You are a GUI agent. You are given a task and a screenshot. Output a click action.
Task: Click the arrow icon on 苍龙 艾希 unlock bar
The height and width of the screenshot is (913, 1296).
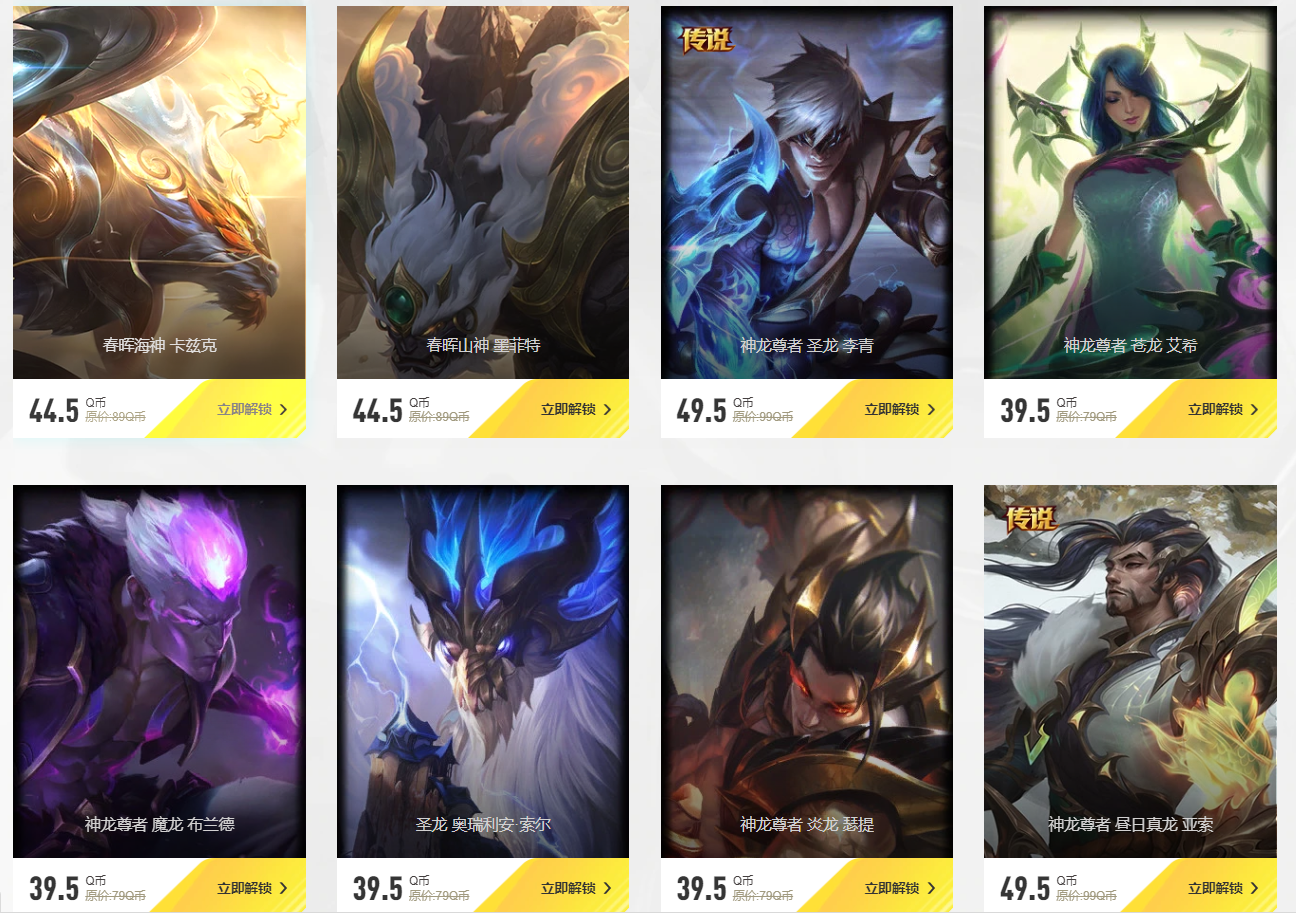tap(1255, 409)
